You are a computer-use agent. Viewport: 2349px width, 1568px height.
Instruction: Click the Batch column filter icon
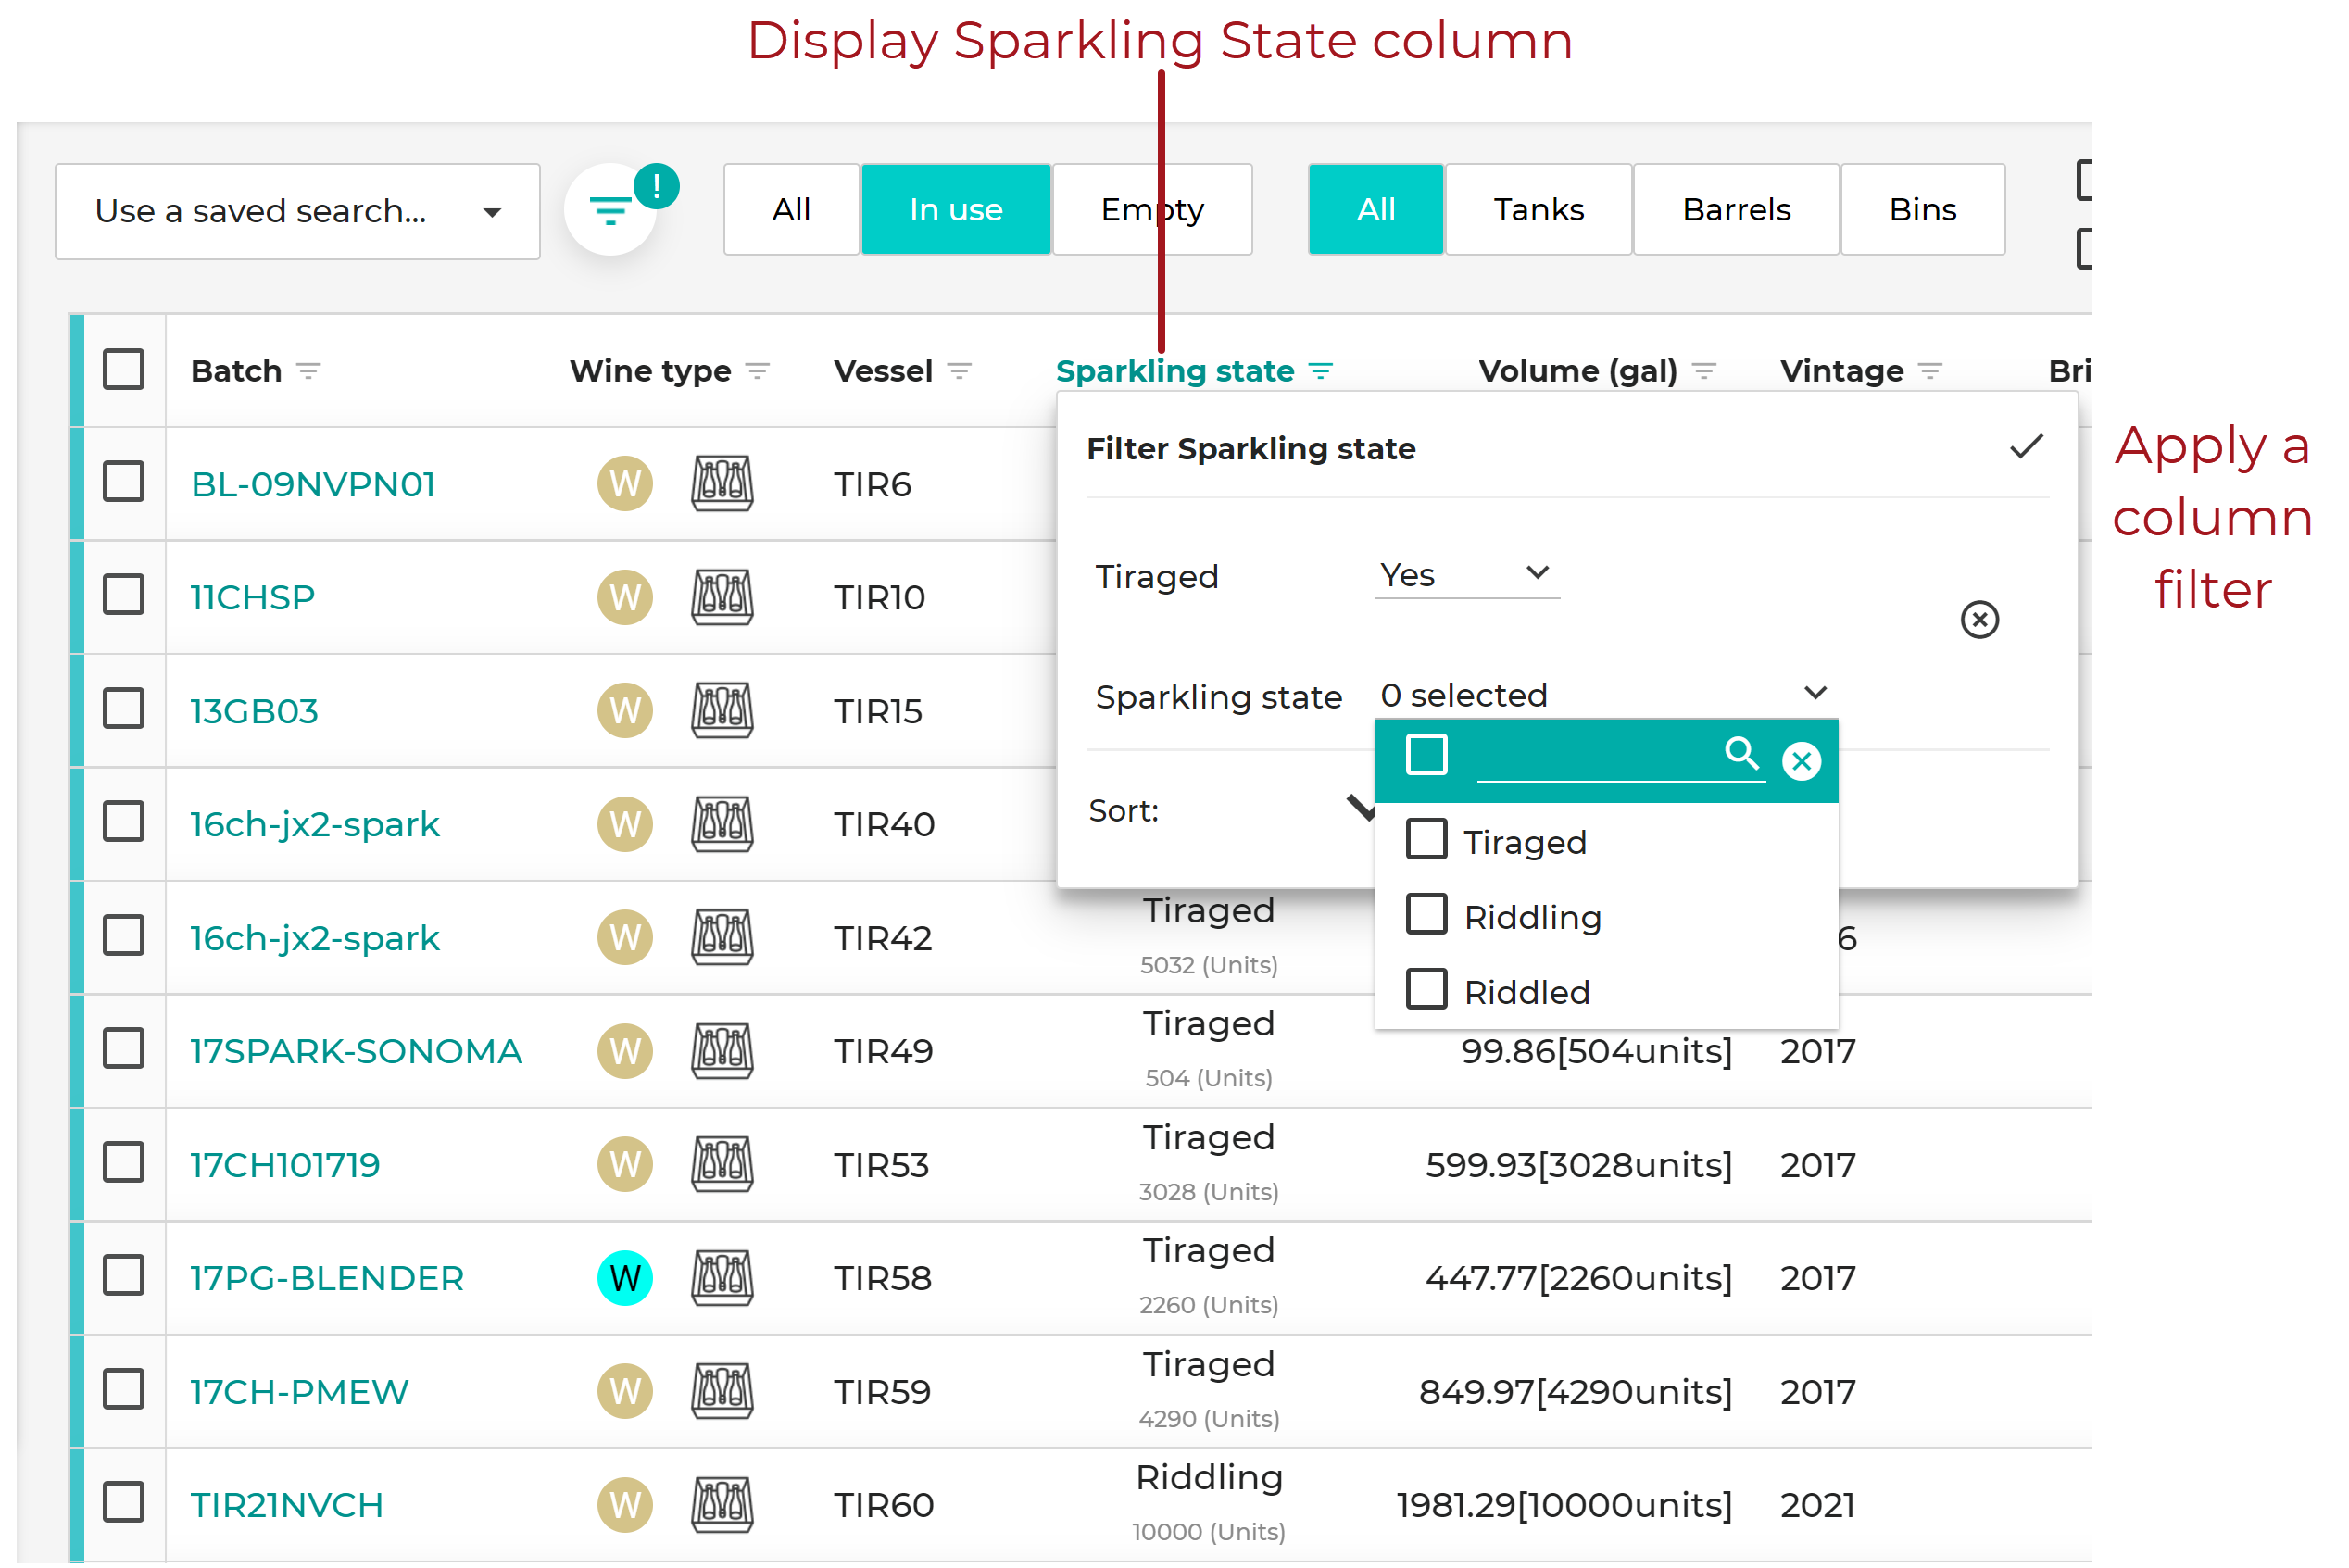pos(308,372)
